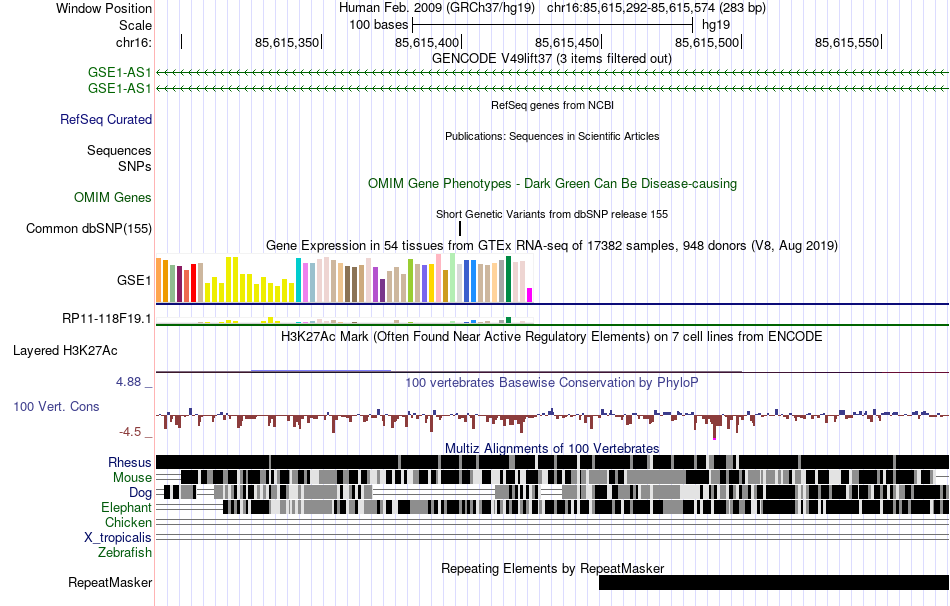Image resolution: width=950 pixels, height=606 pixels.
Task: Click the GSE1 expression track label
Action: point(134,281)
